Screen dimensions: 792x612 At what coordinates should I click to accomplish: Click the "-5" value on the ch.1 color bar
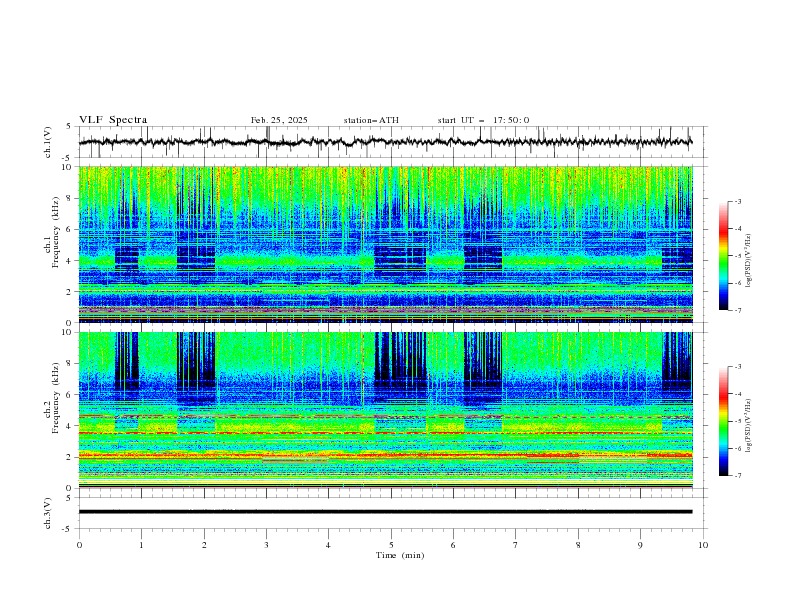pos(738,256)
